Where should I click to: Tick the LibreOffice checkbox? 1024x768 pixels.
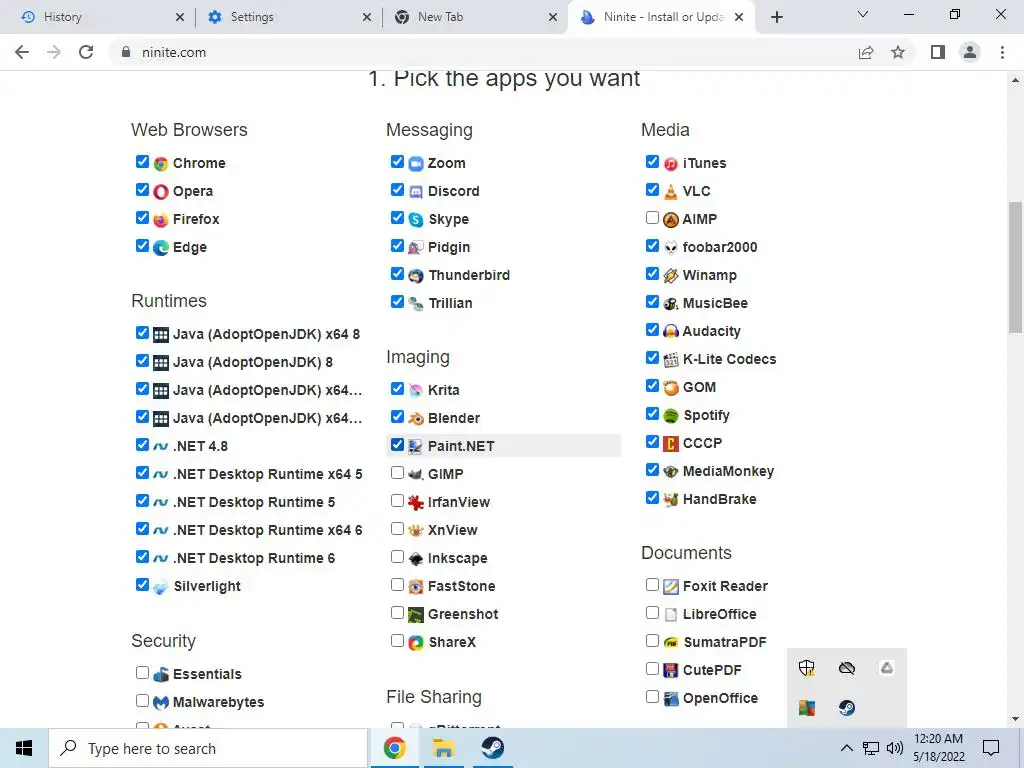pos(652,613)
